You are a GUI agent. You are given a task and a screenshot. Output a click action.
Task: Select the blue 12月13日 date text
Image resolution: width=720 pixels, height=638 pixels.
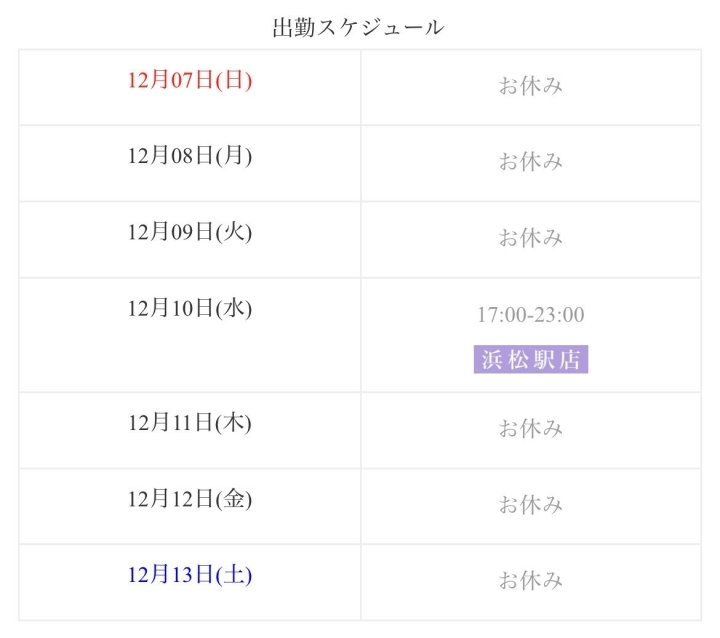[171, 574]
